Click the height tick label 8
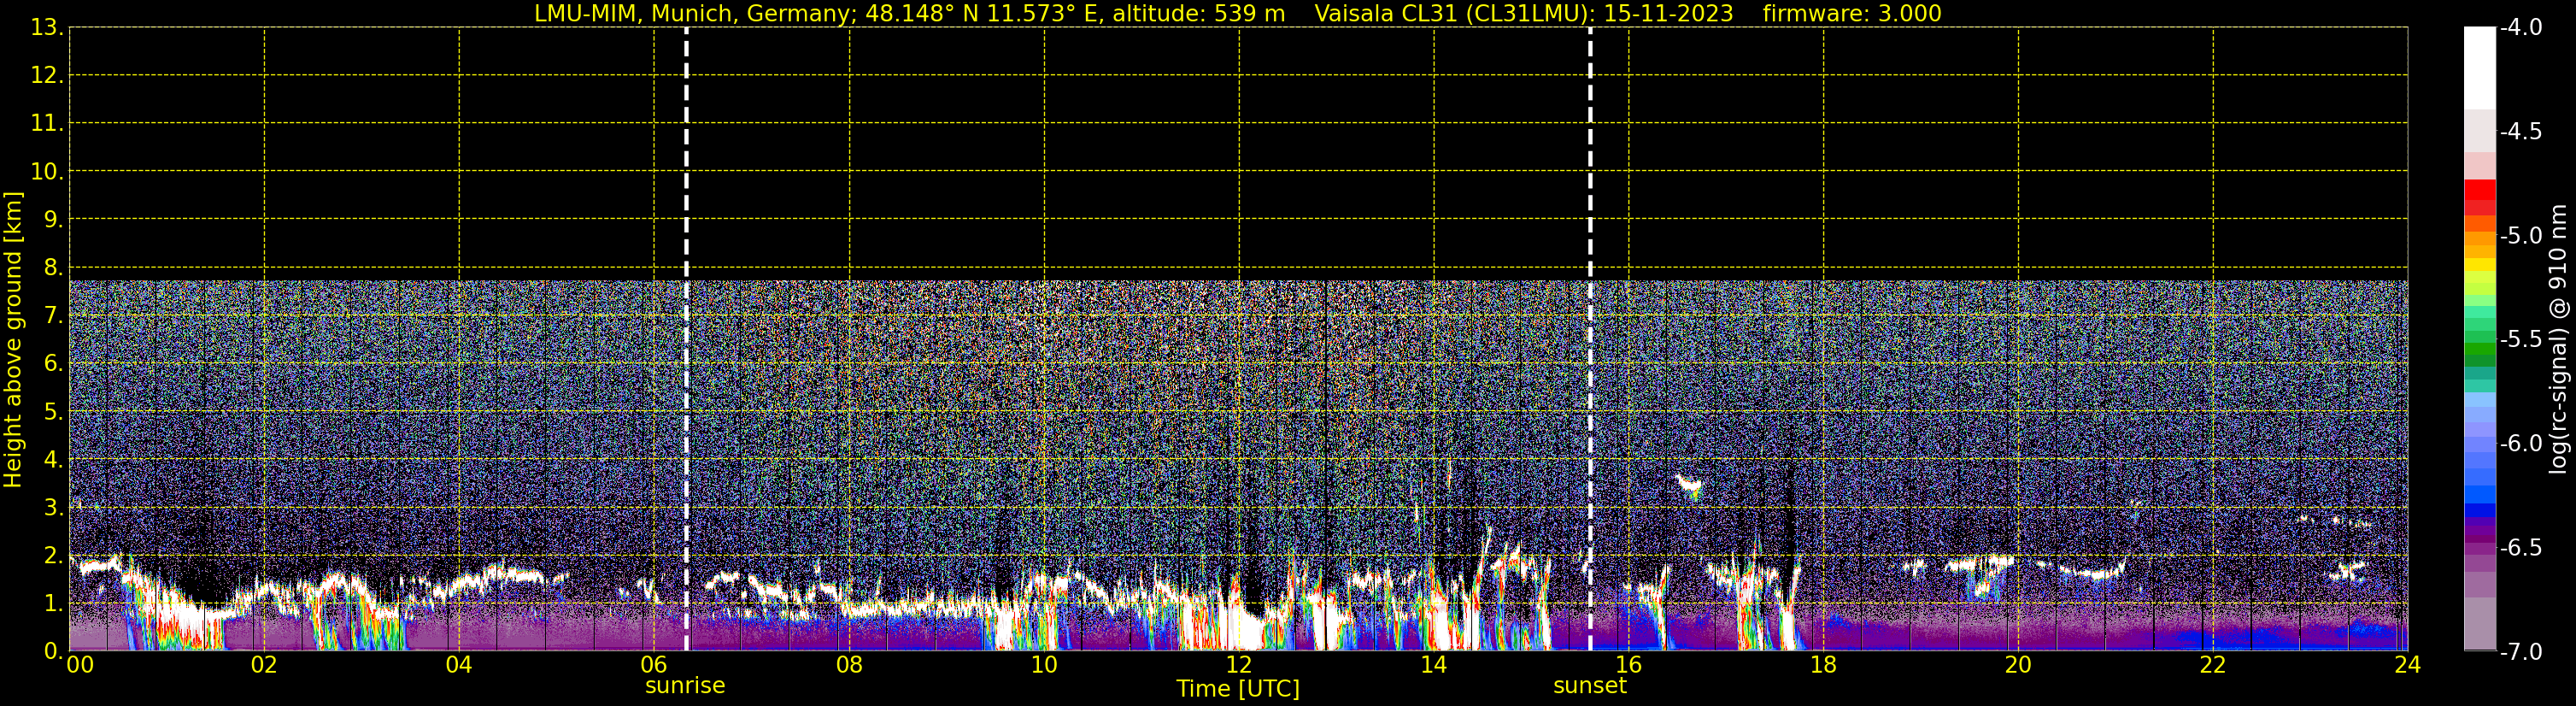Viewport: 2576px width, 706px height. [x=54, y=268]
